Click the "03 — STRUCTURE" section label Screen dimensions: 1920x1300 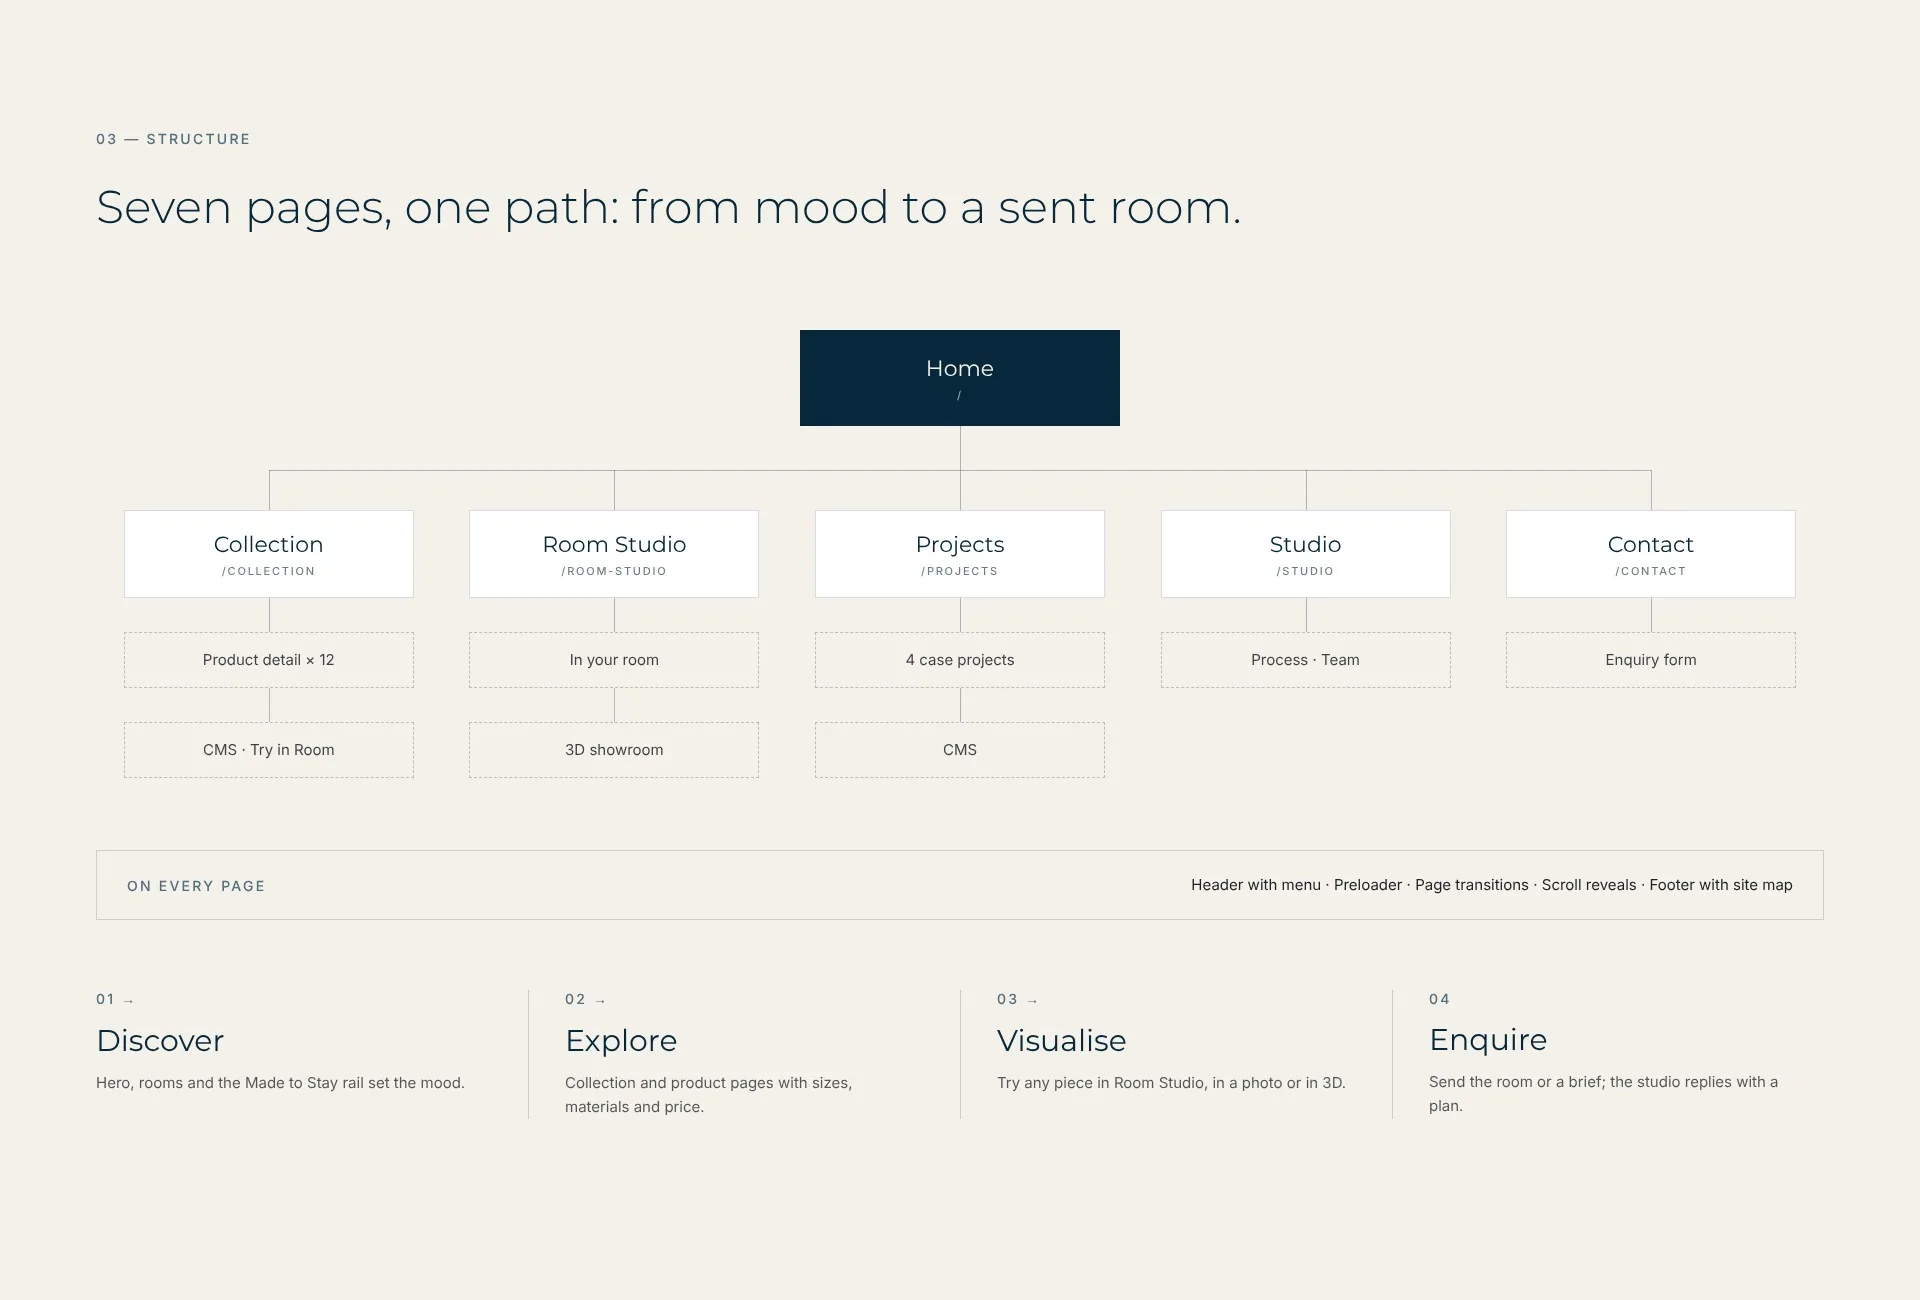point(173,139)
